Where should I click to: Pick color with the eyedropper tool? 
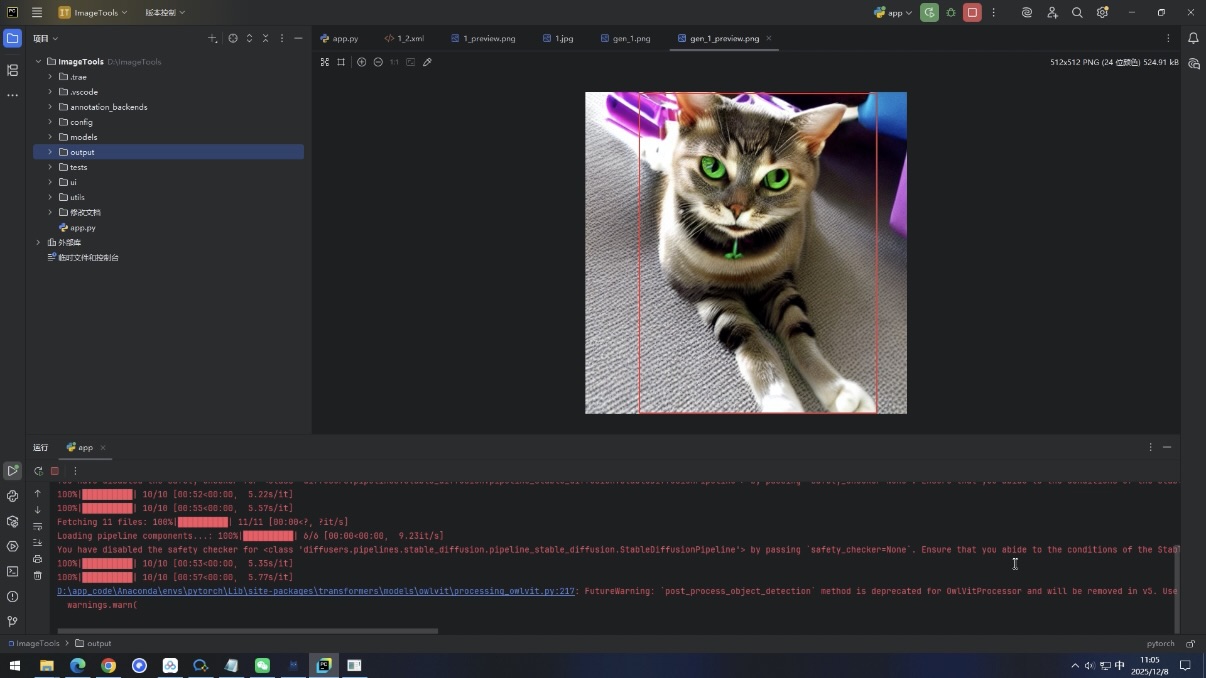pos(427,62)
